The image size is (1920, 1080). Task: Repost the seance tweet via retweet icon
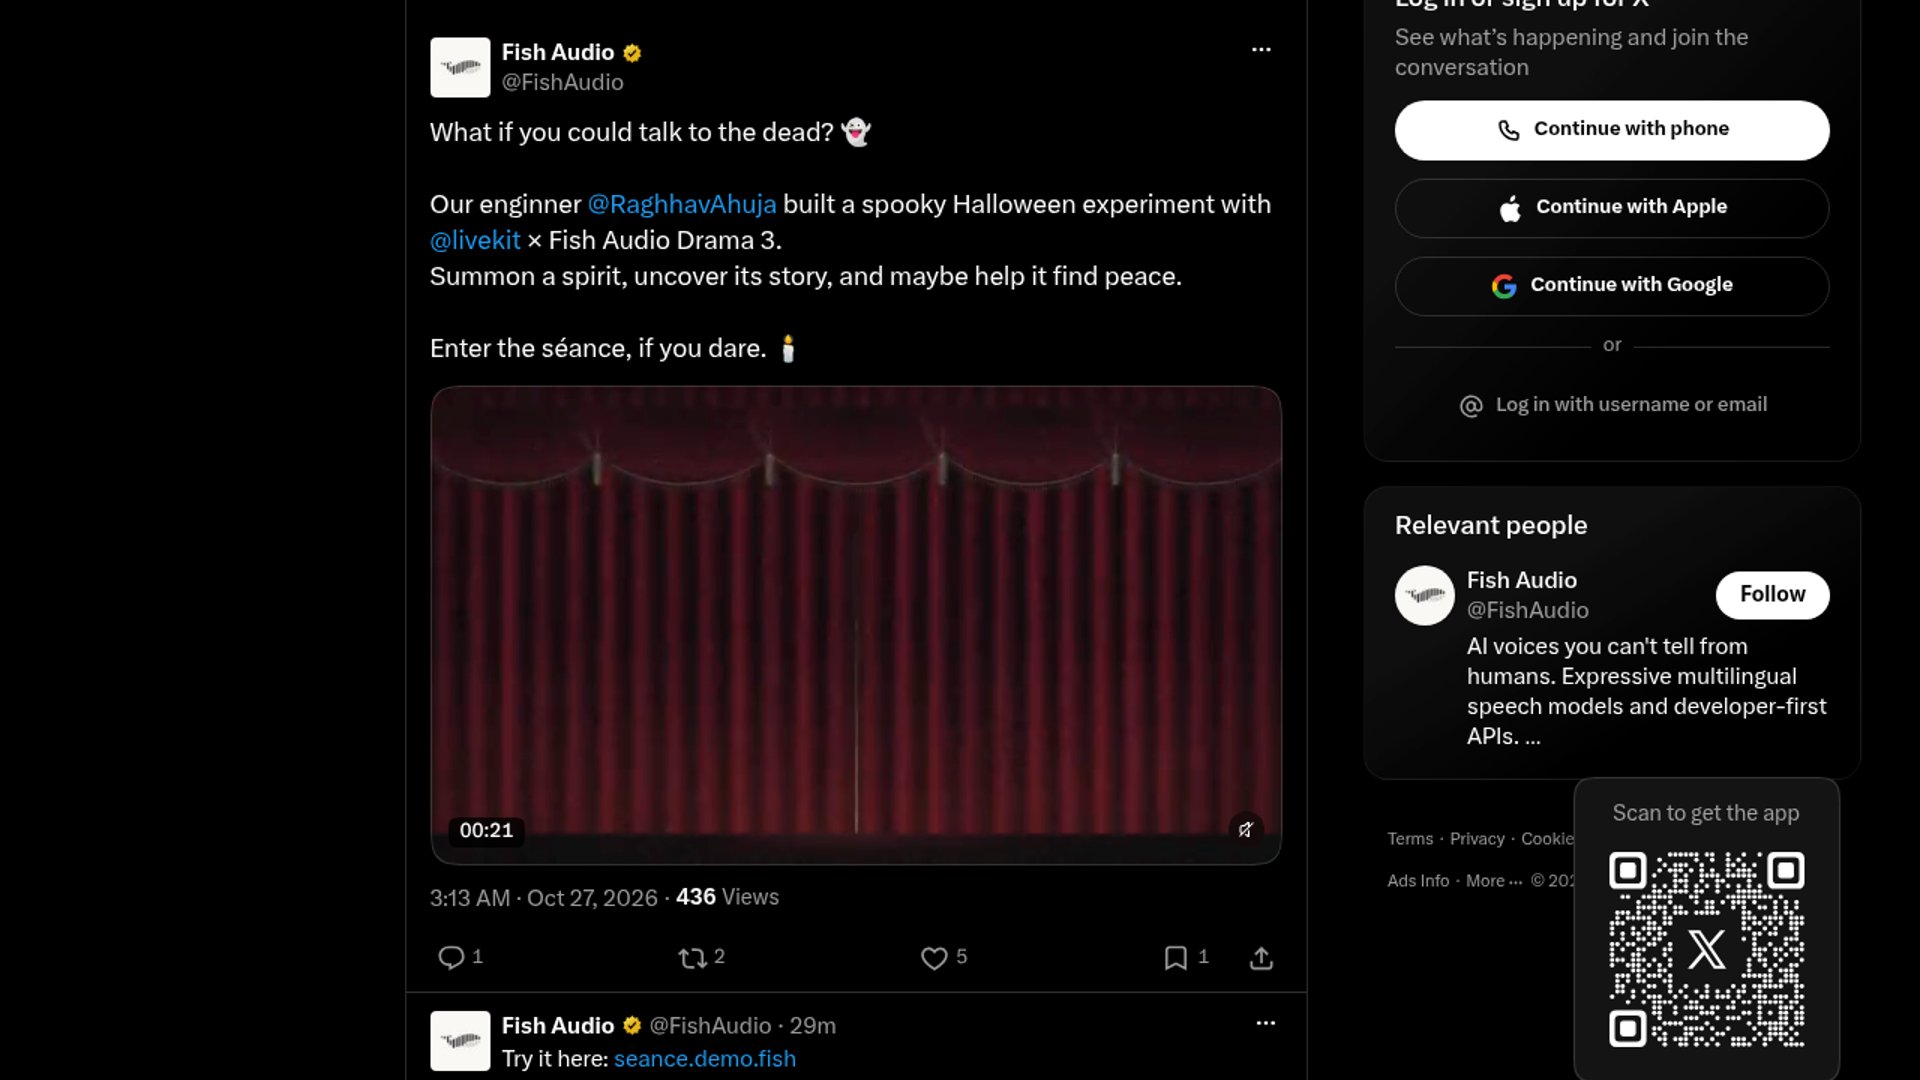pyautogui.click(x=692, y=957)
